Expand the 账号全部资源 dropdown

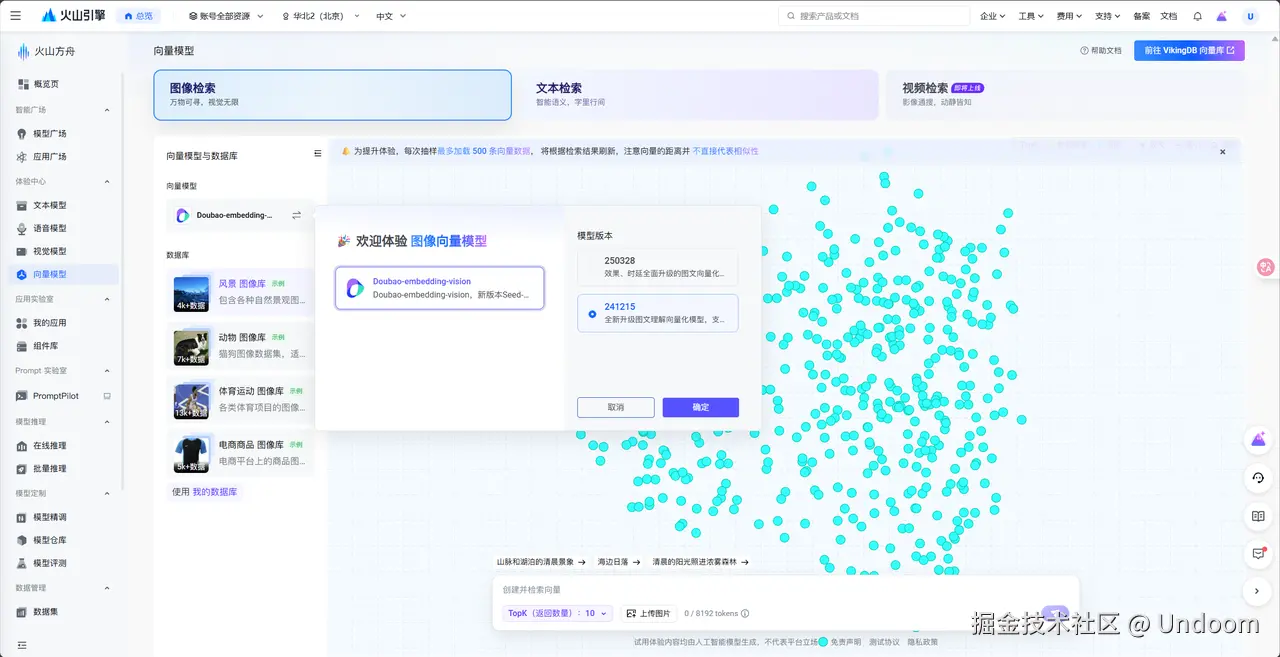(226, 16)
